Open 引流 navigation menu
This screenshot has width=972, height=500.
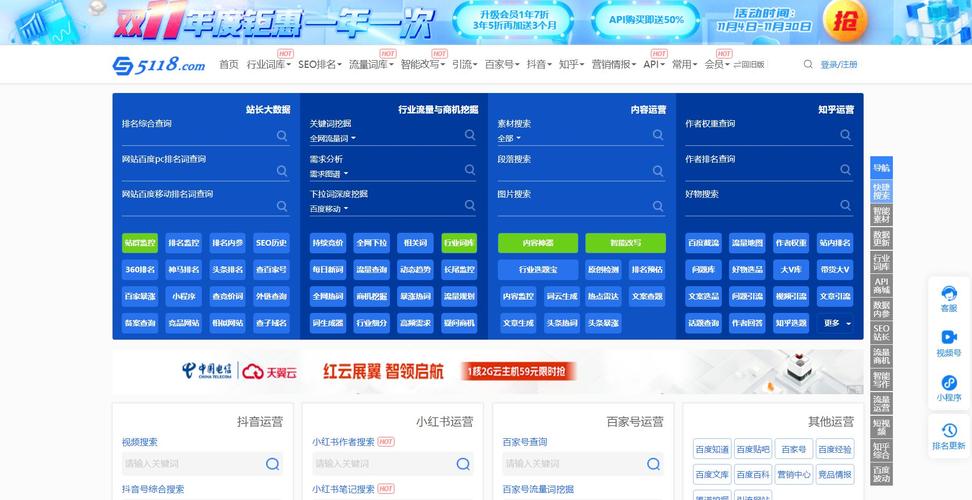tap(464, 64)
